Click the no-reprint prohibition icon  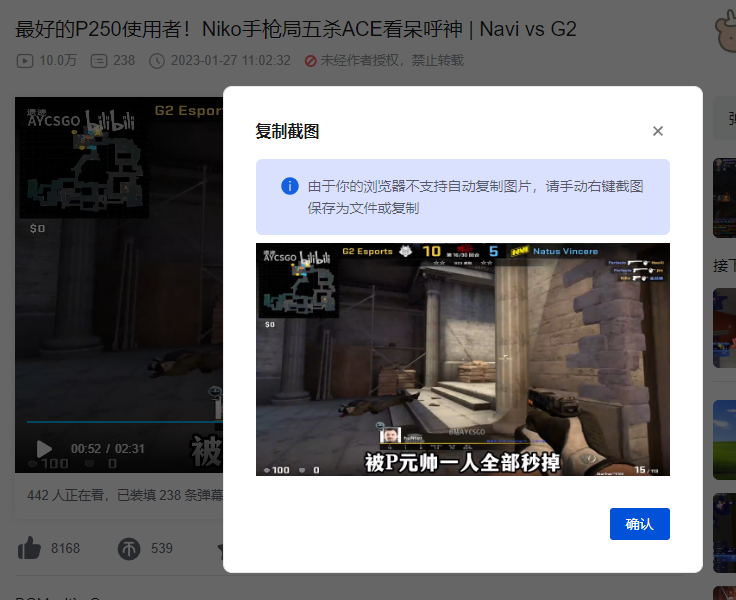(310, 61)
